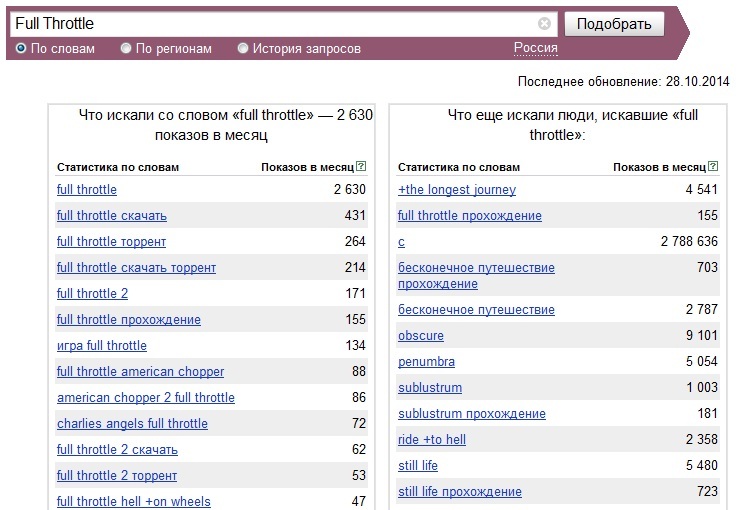Select the 'По словам' radio button
Screen dimensions: 744x510
tap(21, 48)
